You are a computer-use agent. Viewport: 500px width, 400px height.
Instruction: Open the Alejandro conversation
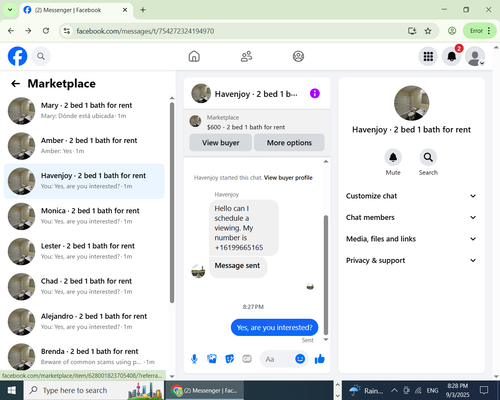[84, 322]
